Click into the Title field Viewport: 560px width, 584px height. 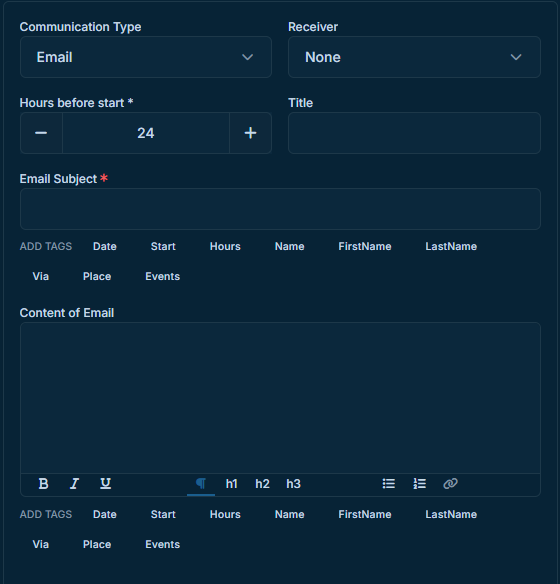[x=414, y=133]
